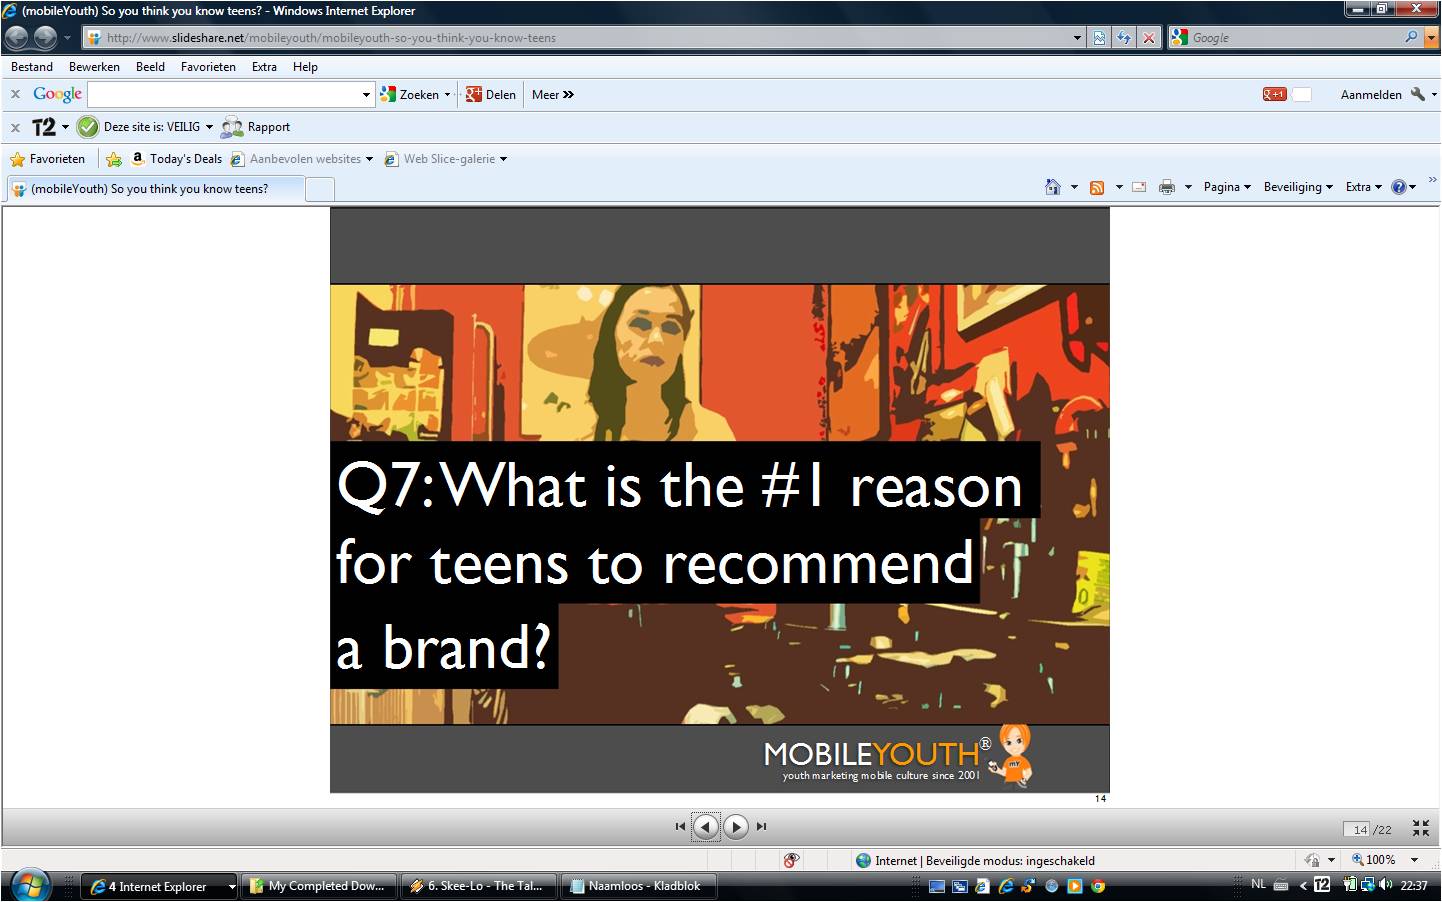This screenshot has height=902, width=1442.
Task: Click the Google toolbar search input field
Action: (x=224, y=95)
